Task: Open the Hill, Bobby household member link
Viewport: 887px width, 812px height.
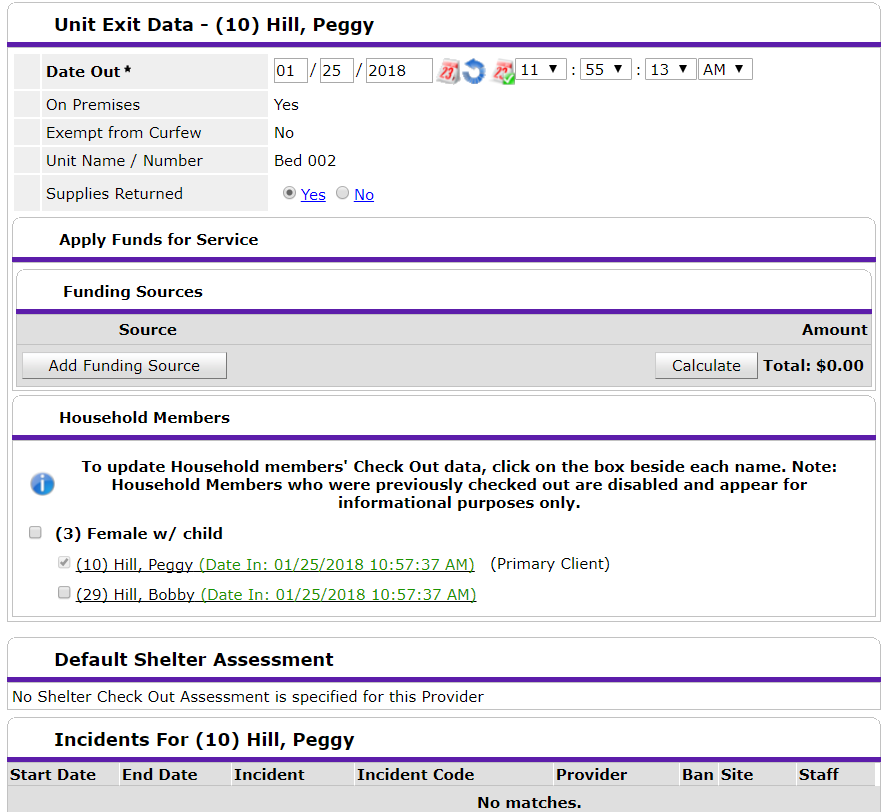Action: 136,595
